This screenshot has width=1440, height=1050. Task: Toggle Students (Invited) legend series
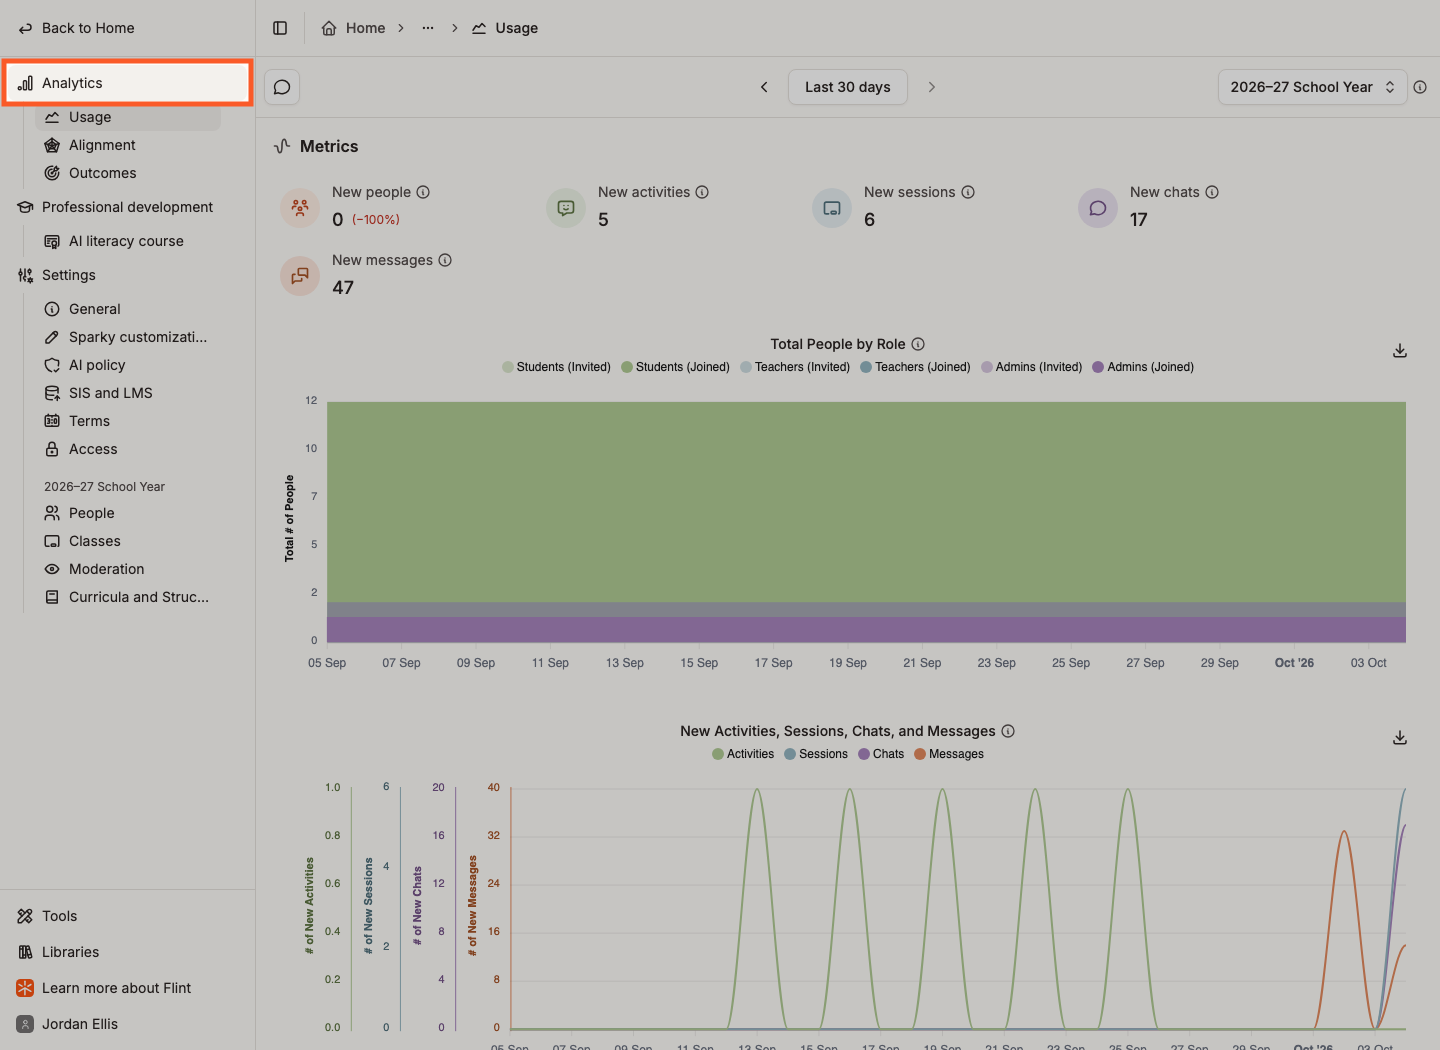tap(556, 367)
